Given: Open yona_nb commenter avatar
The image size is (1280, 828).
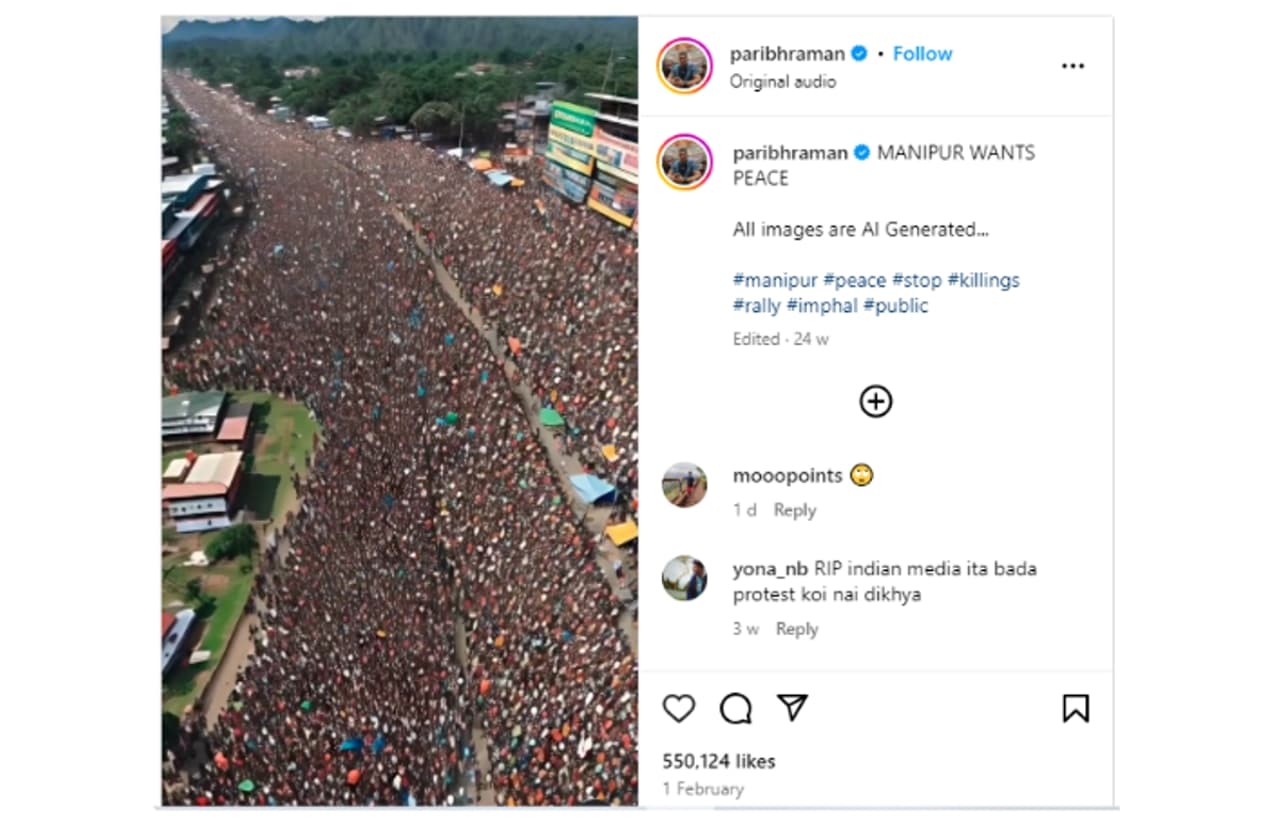Looking at the screenshot, I should (685, 578).
